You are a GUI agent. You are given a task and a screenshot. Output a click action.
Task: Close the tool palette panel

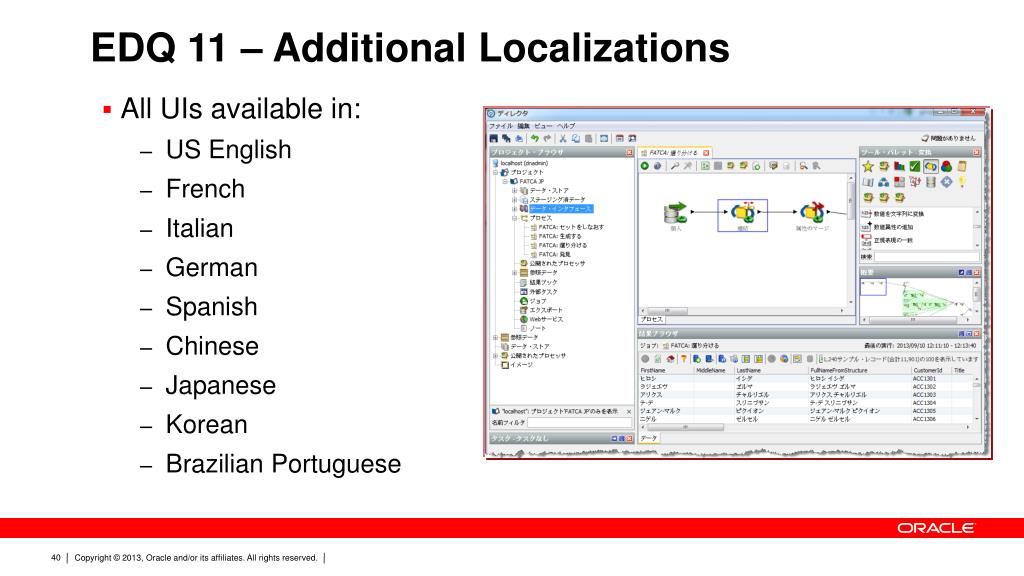tap(976, 152)
